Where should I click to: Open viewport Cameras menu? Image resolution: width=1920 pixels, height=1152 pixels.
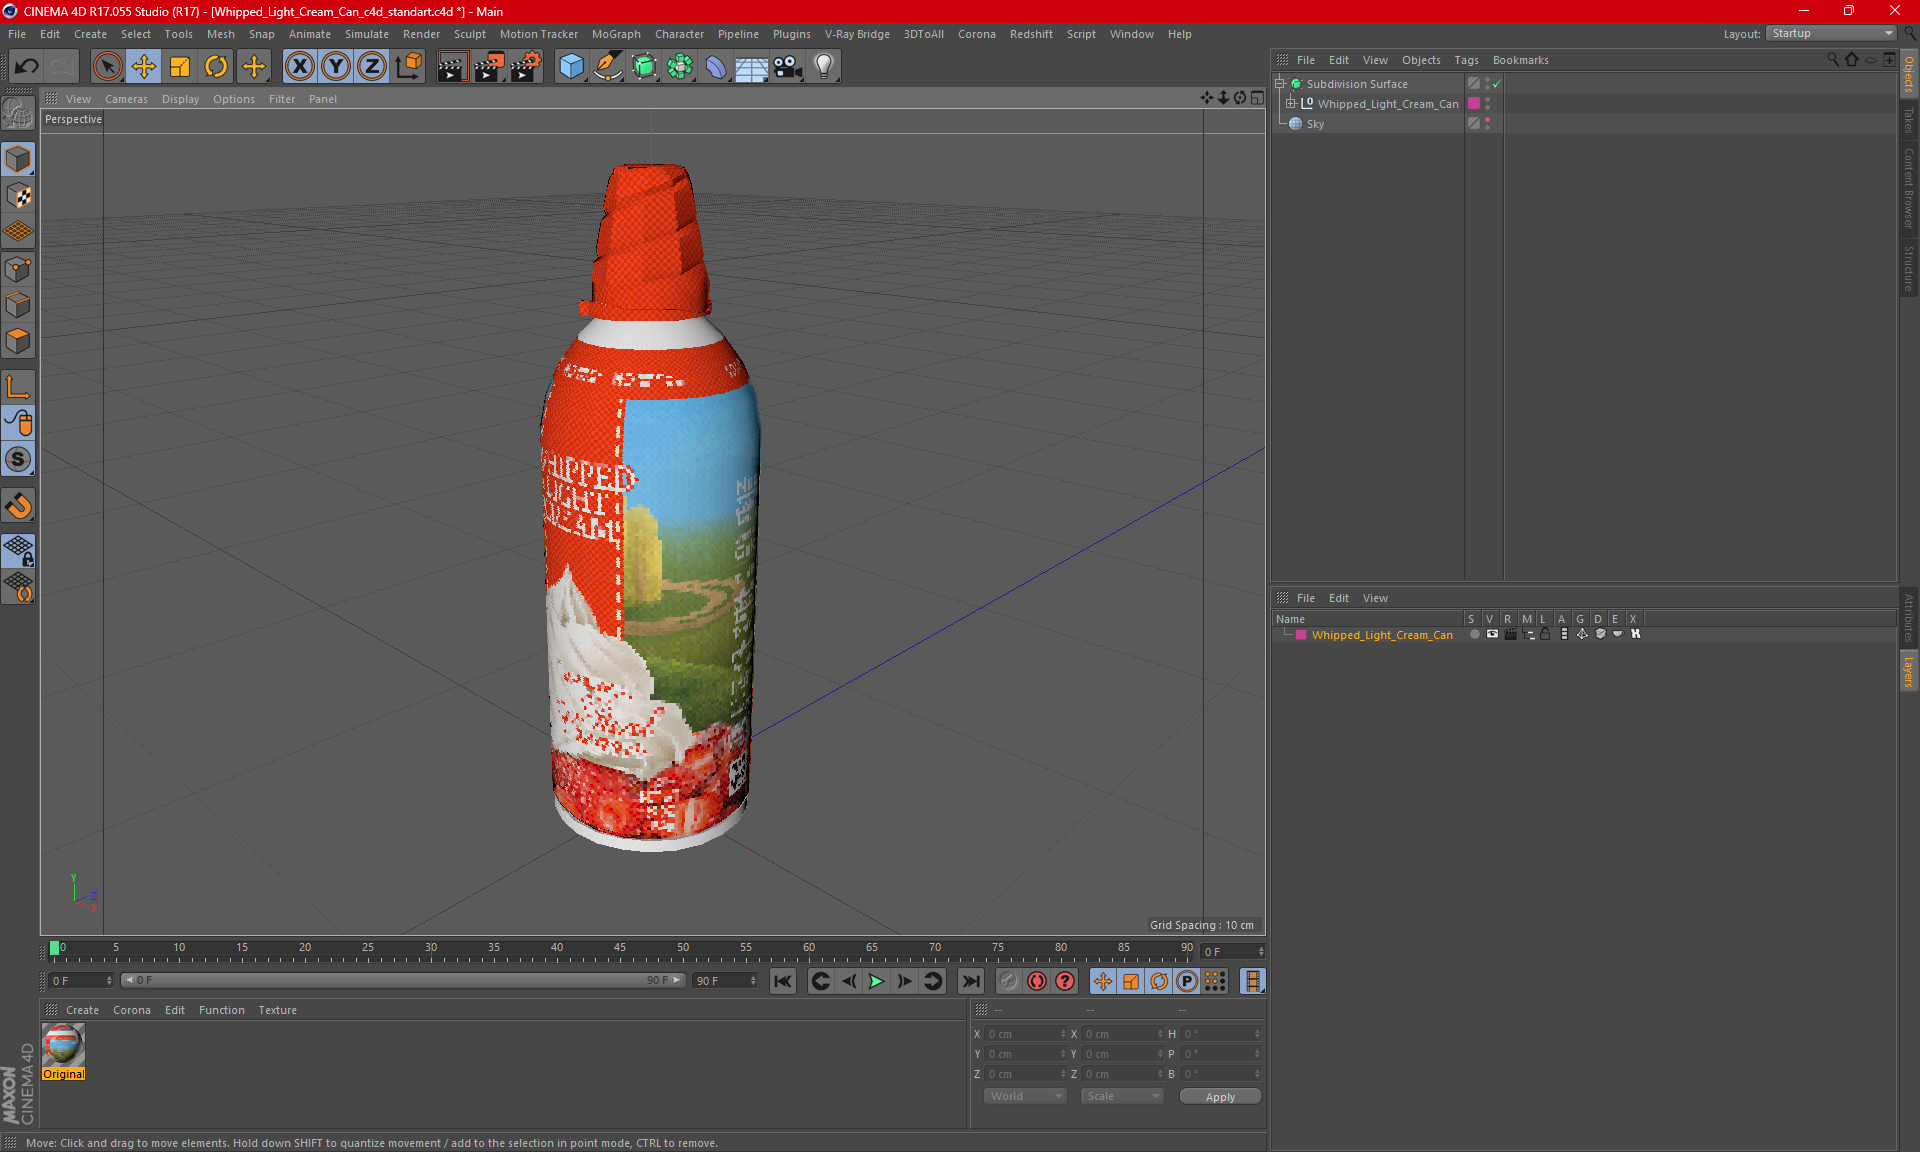coord(126,99)
